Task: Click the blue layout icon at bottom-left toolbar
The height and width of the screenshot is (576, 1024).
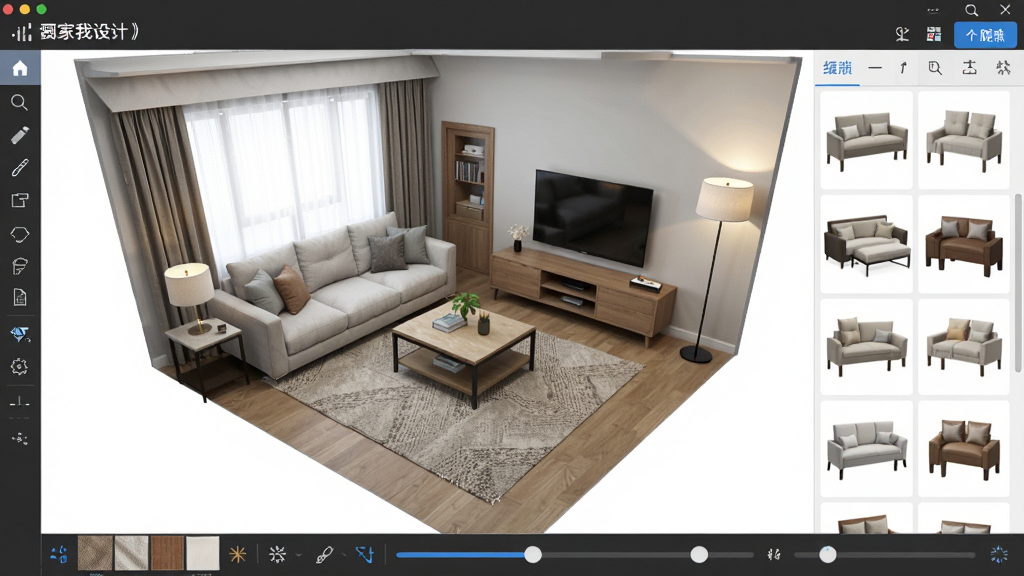Action: click(x=59, y=554)
